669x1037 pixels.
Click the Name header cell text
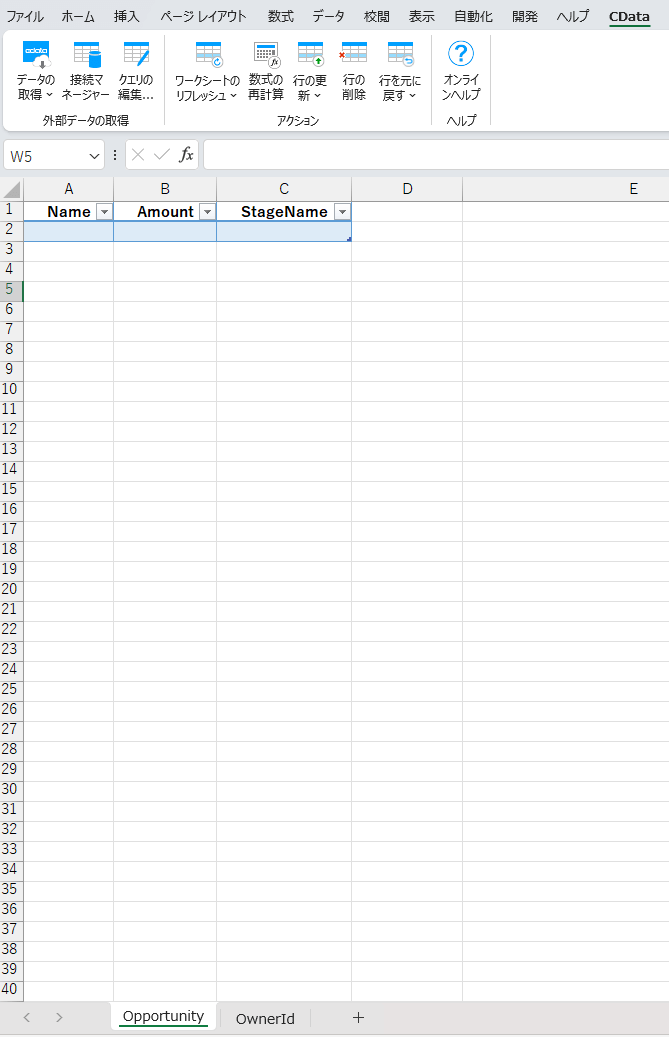(69, 212)
